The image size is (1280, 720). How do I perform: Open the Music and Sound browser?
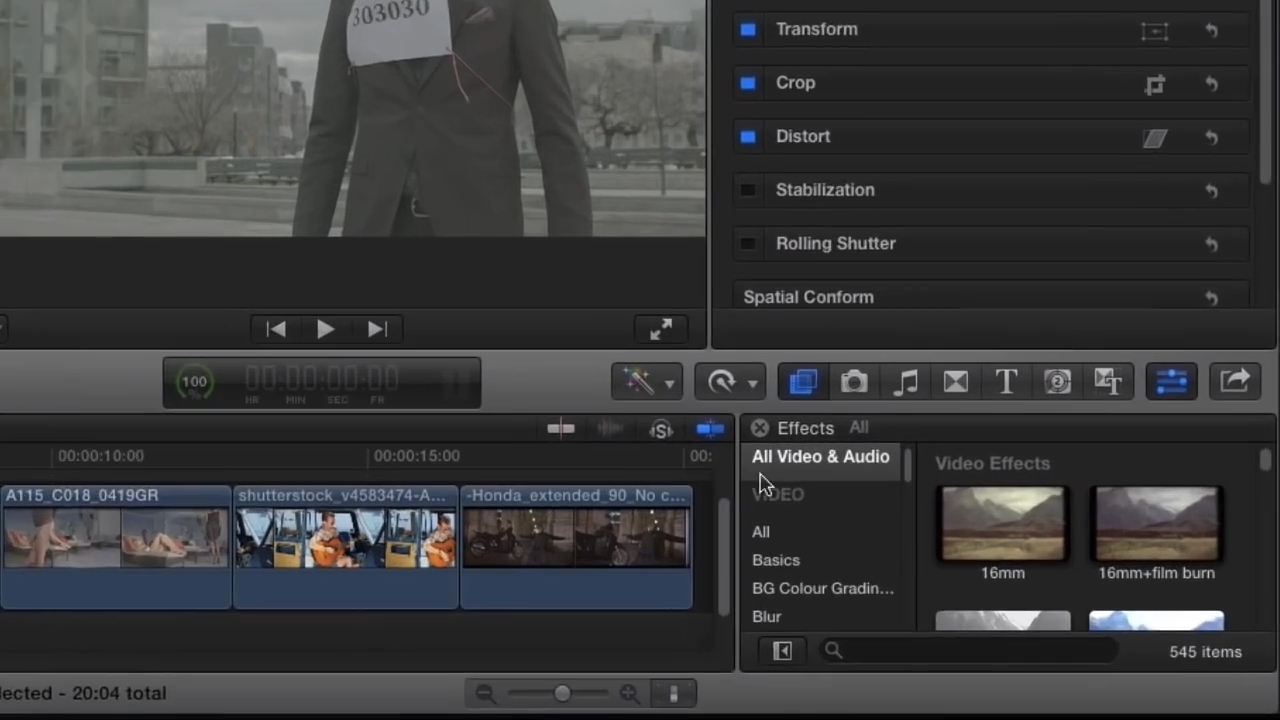click(x=905, y=382)
